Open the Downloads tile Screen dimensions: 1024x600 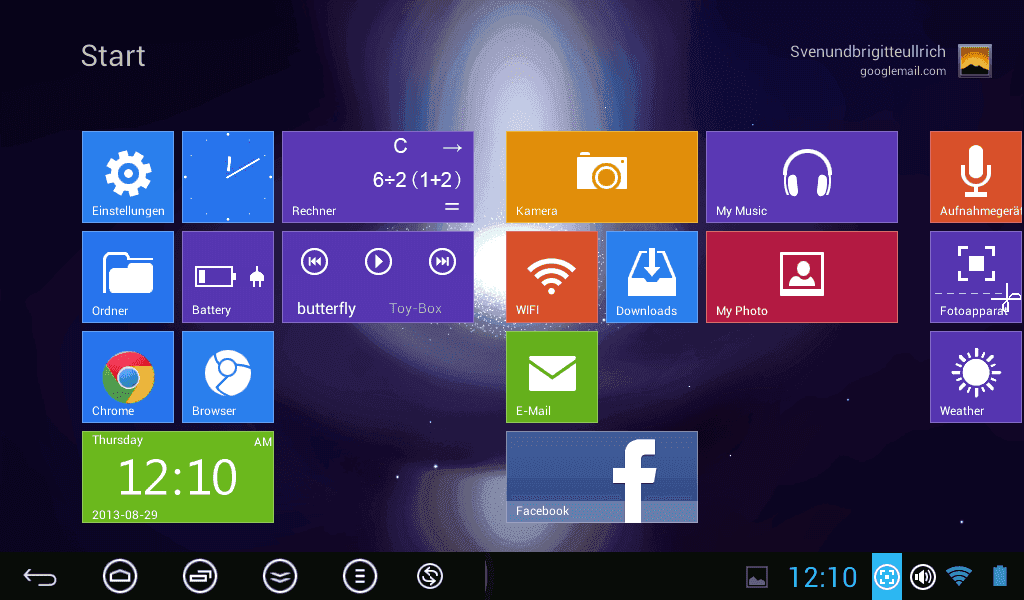652,277
